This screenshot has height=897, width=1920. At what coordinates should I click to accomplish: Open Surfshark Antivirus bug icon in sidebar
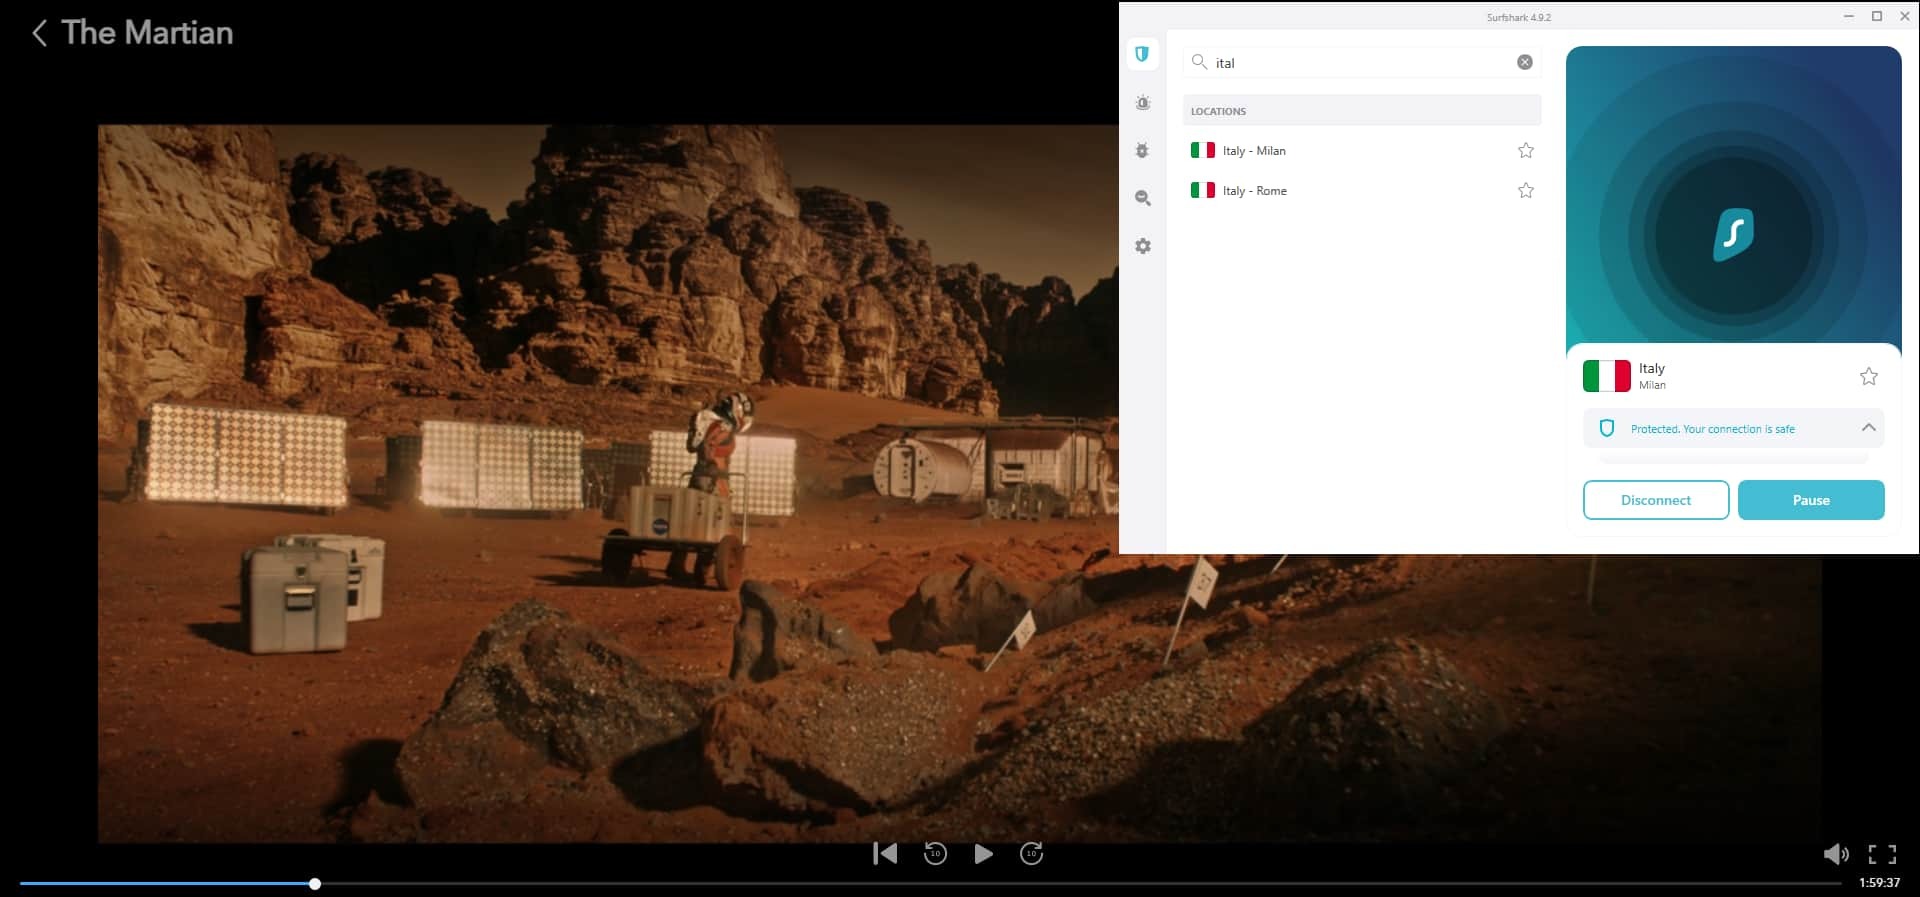tap(1143, 150)
